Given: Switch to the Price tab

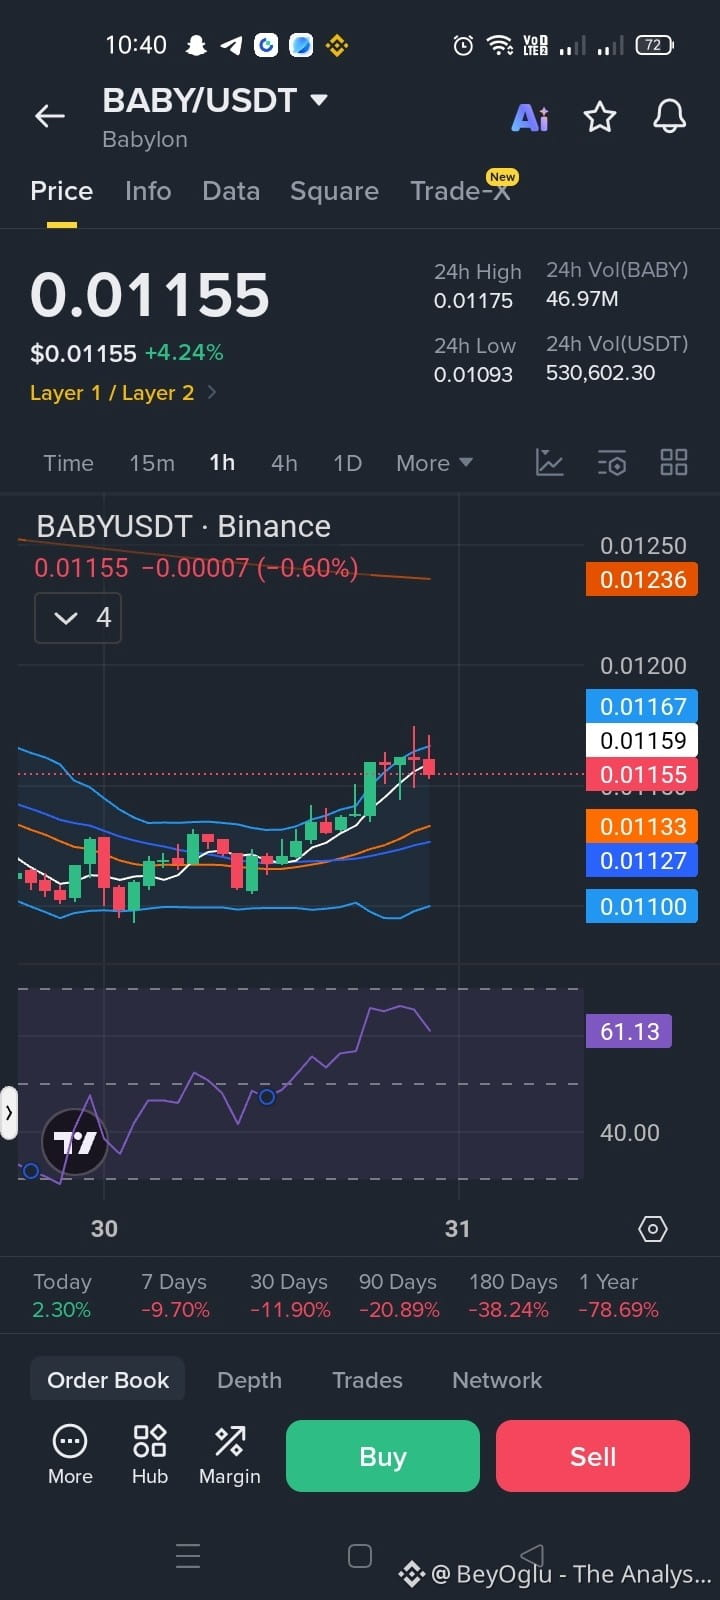Looking at the screenshot, I should [62, 191].
